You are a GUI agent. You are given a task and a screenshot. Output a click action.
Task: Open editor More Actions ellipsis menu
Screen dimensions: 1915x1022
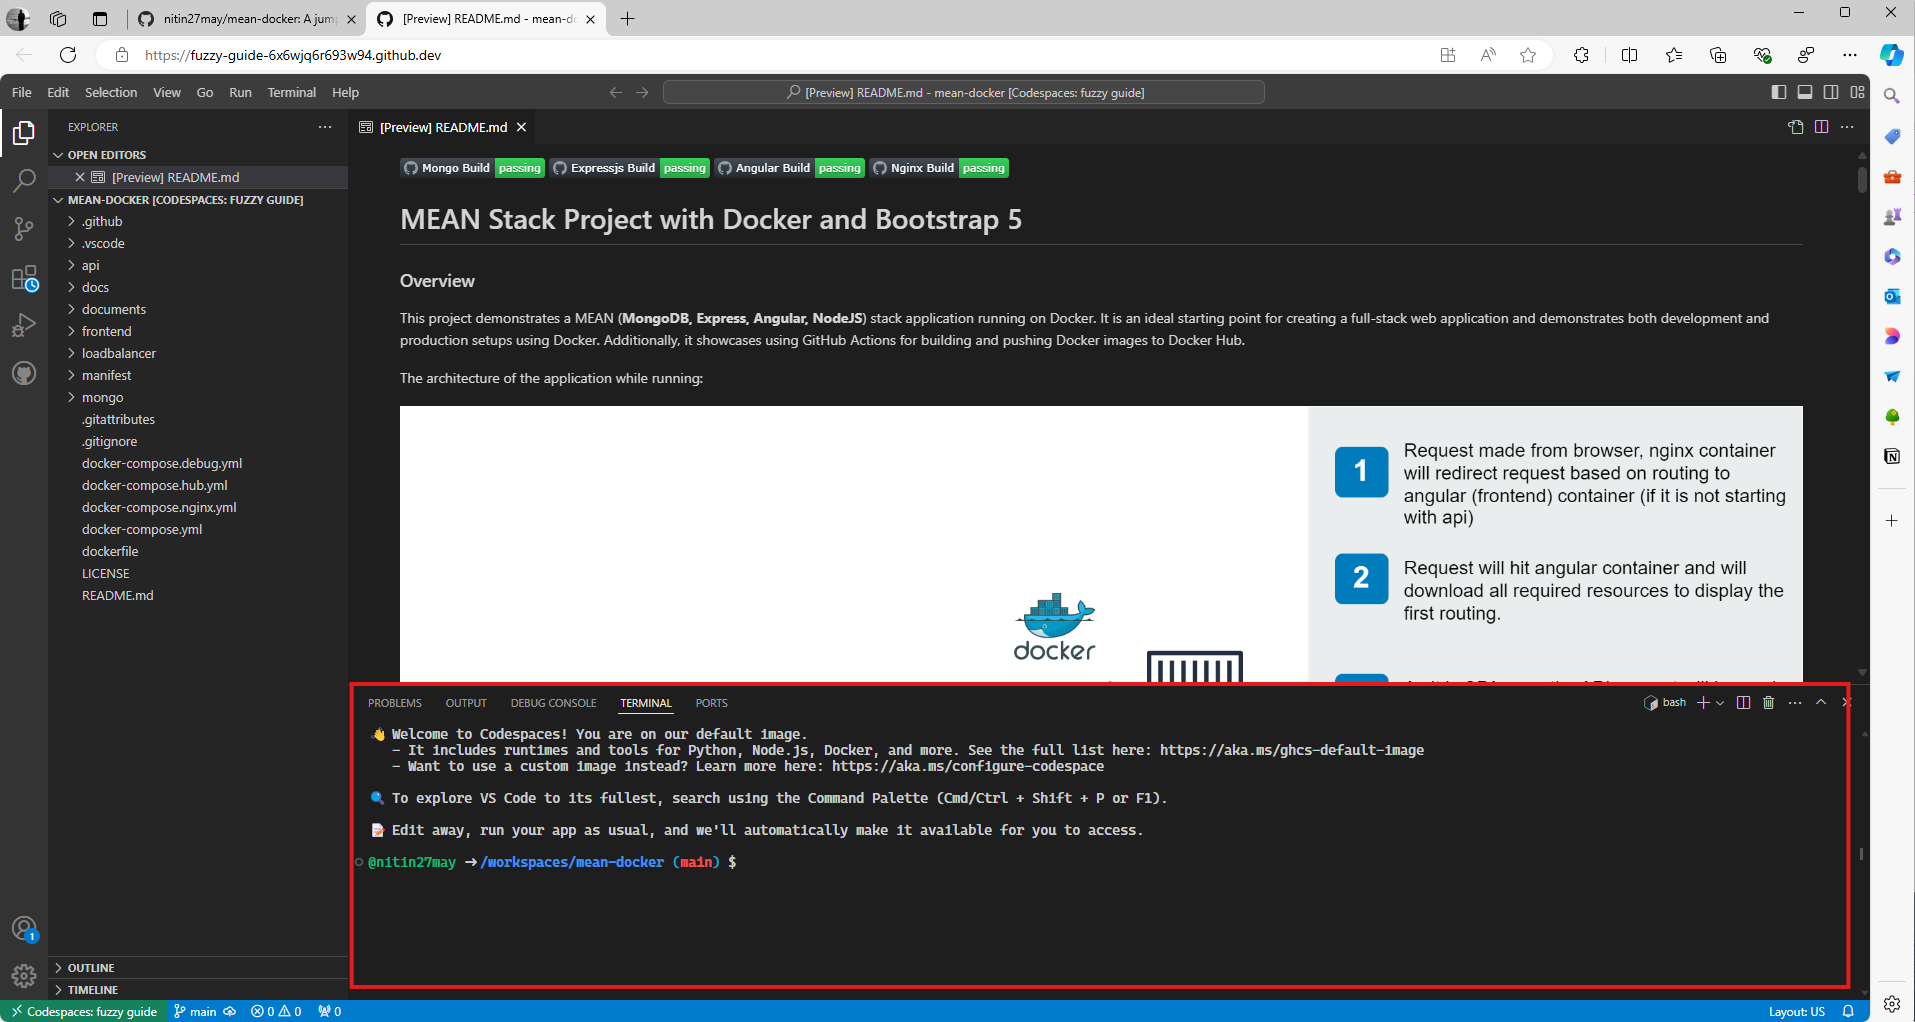click(1847, 127)
